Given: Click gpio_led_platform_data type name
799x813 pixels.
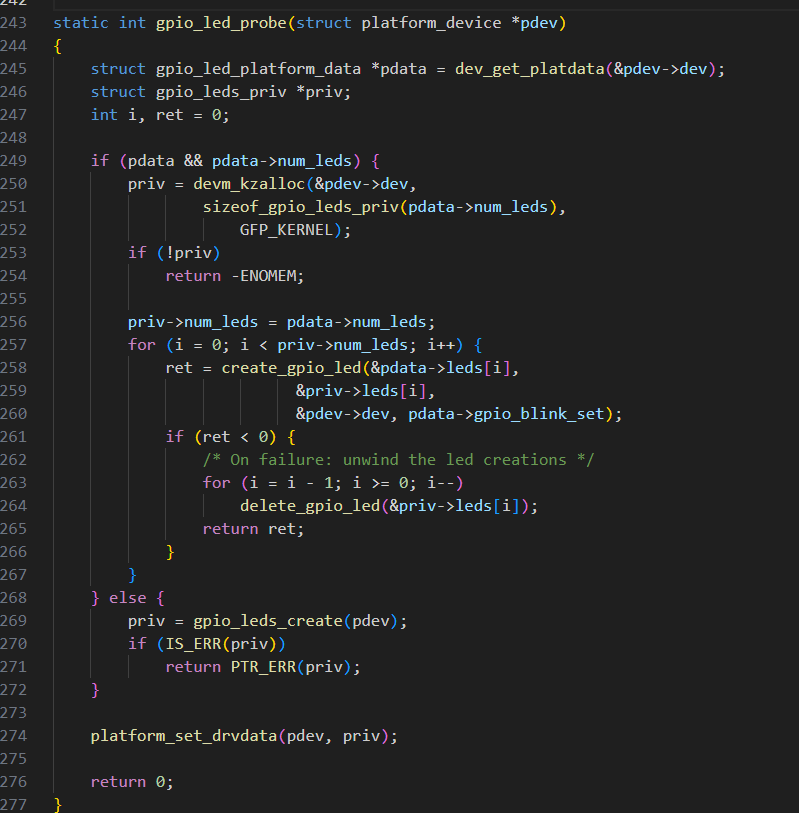Looking at the screenshot, I should click(x=258, y=69).
